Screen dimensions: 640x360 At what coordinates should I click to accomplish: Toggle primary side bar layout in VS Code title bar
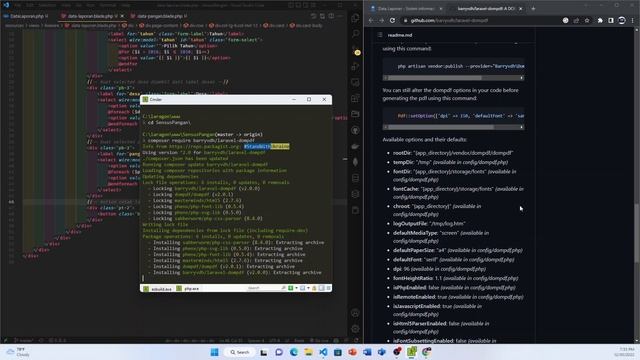[291, 5]
